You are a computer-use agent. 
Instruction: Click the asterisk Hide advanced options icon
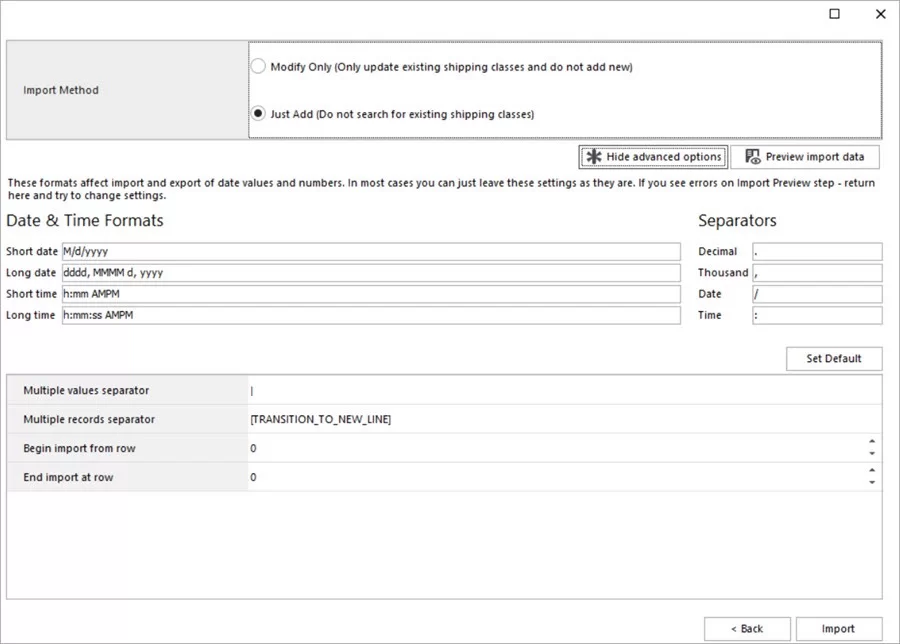tap(594, 156)
